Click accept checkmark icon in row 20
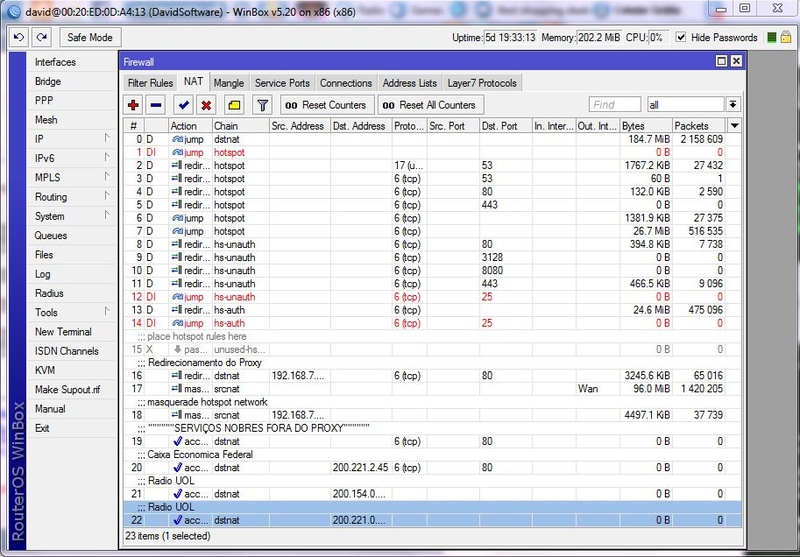 tap(178, 467)
